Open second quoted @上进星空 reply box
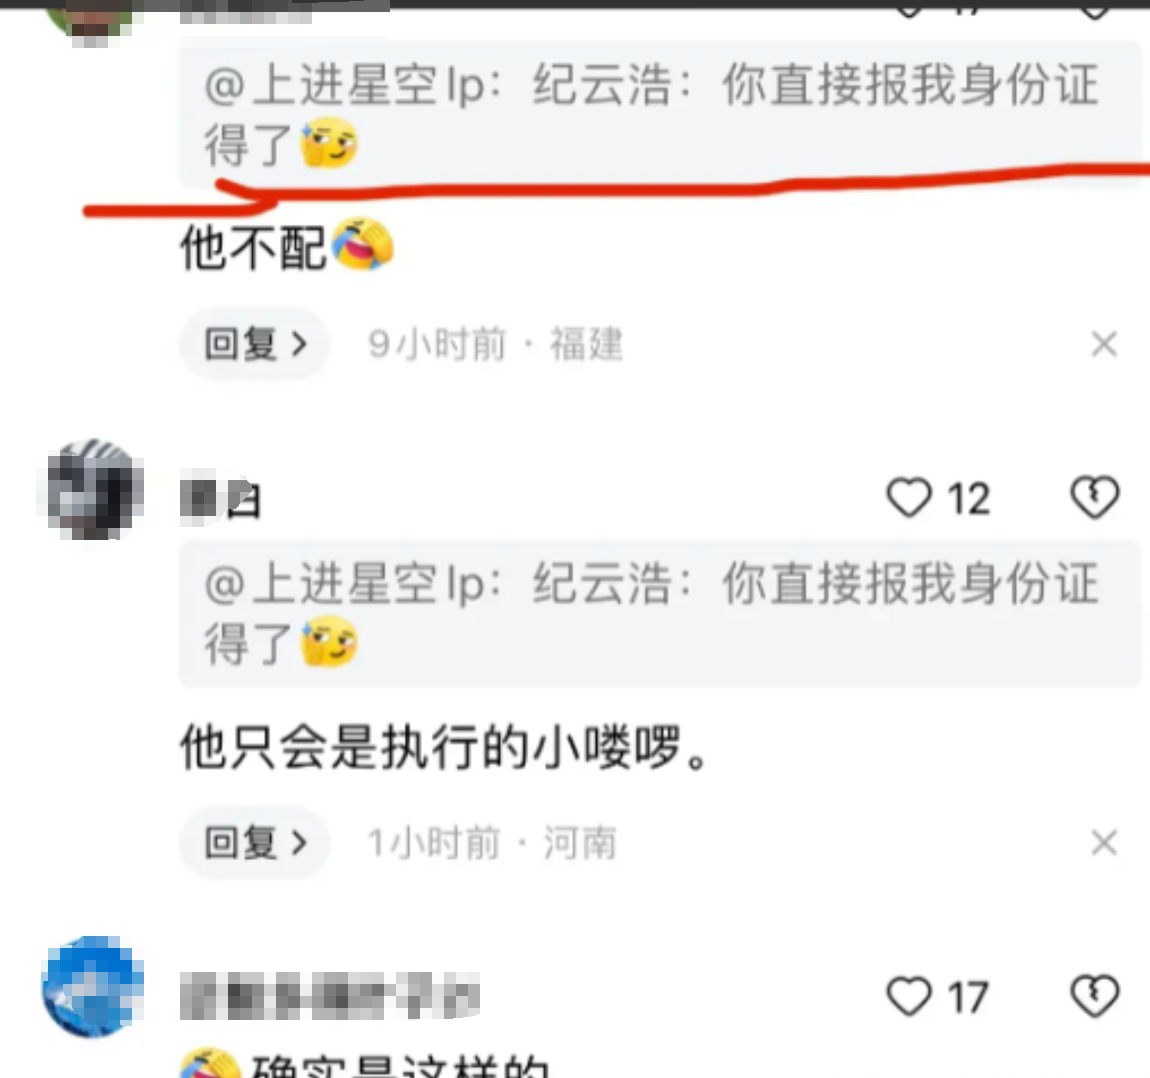The width and height of the screenshot is (1150, 1078). [x=660, y=613]
